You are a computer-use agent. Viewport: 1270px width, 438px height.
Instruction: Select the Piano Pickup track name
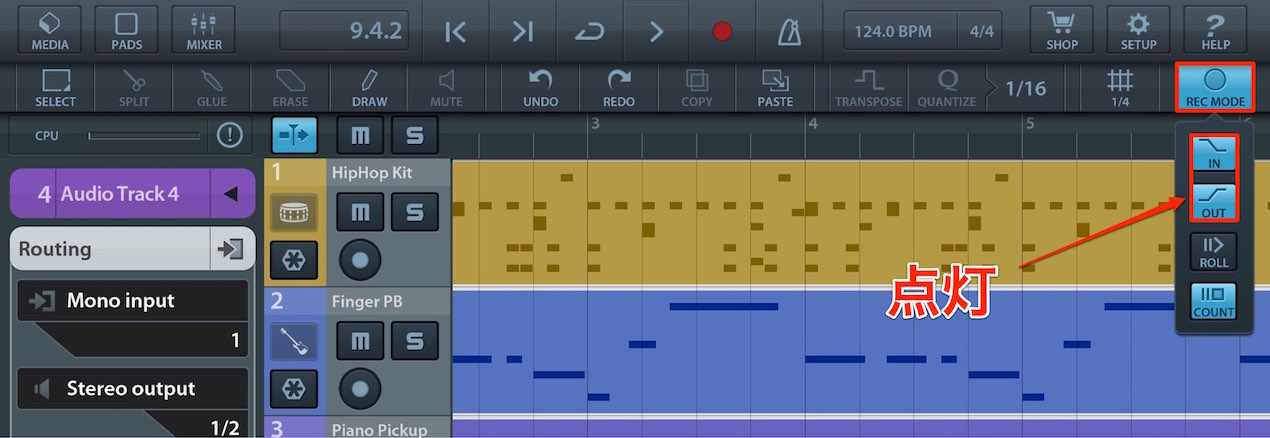pos(380,430)
